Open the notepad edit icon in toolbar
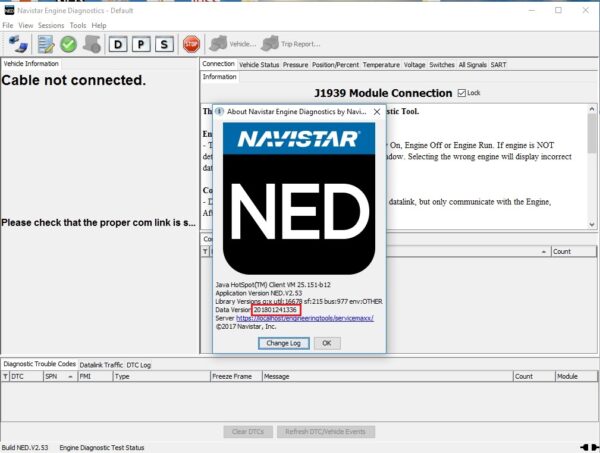This screenshot has height=453, width=600. pos(46,44)
